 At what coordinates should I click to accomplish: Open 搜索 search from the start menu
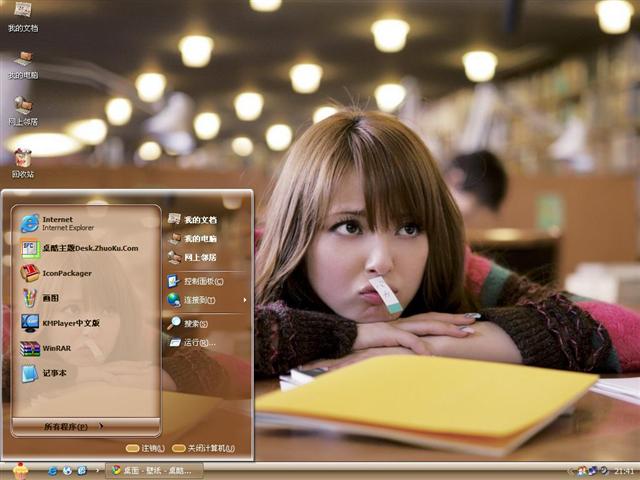(x=188, y=324)
